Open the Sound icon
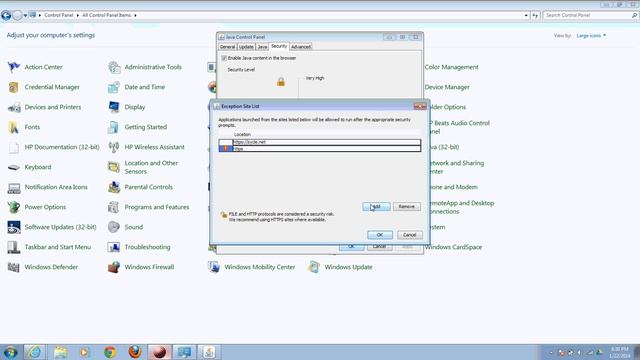The width and height of the screenshot is (640, 360). pos(114,227)
